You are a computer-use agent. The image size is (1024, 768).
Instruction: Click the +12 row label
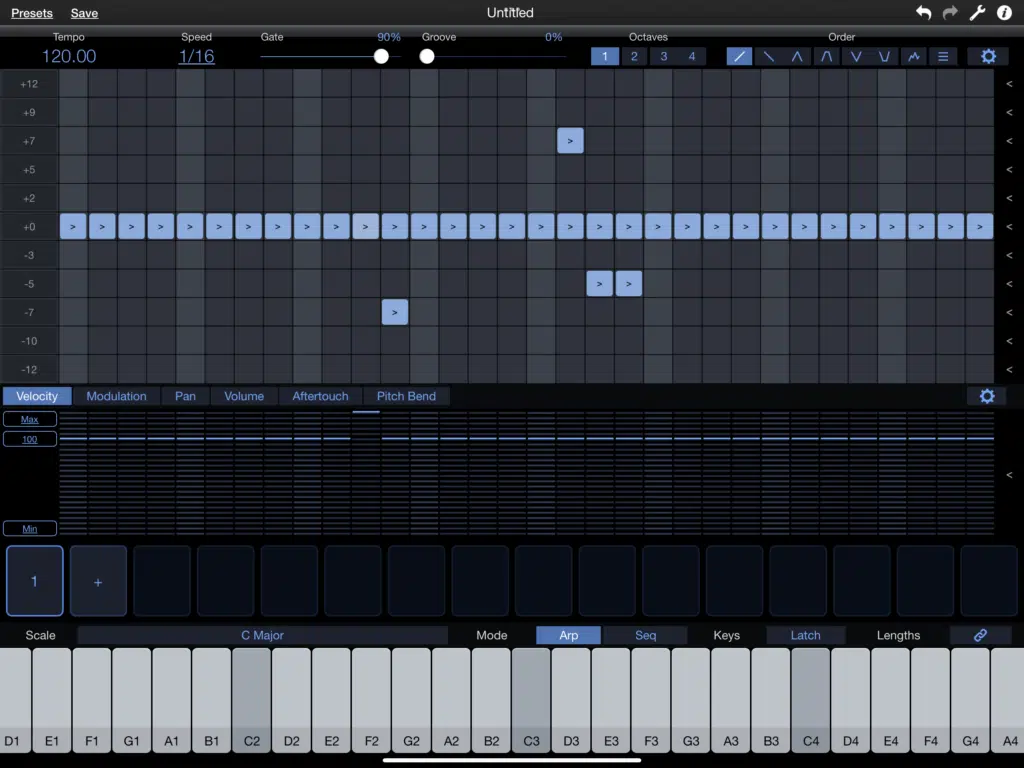[x=29, y=84]
